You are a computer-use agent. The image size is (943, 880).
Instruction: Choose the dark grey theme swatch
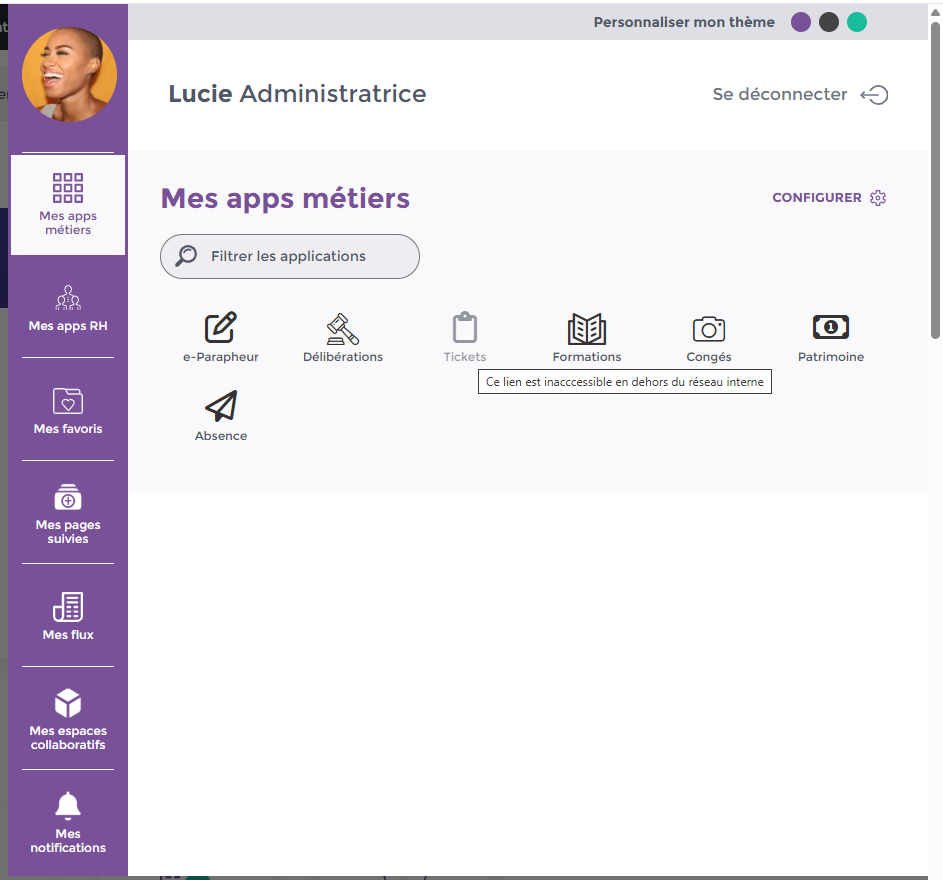(x=829, y=22)
